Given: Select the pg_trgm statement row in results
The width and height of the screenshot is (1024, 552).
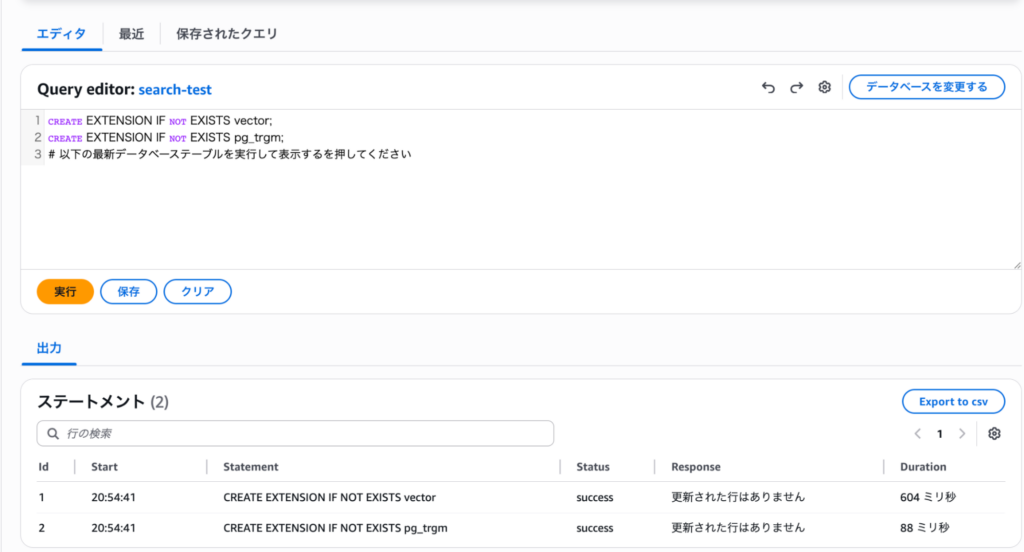Looking at the screenshot, I should (334, 527).
